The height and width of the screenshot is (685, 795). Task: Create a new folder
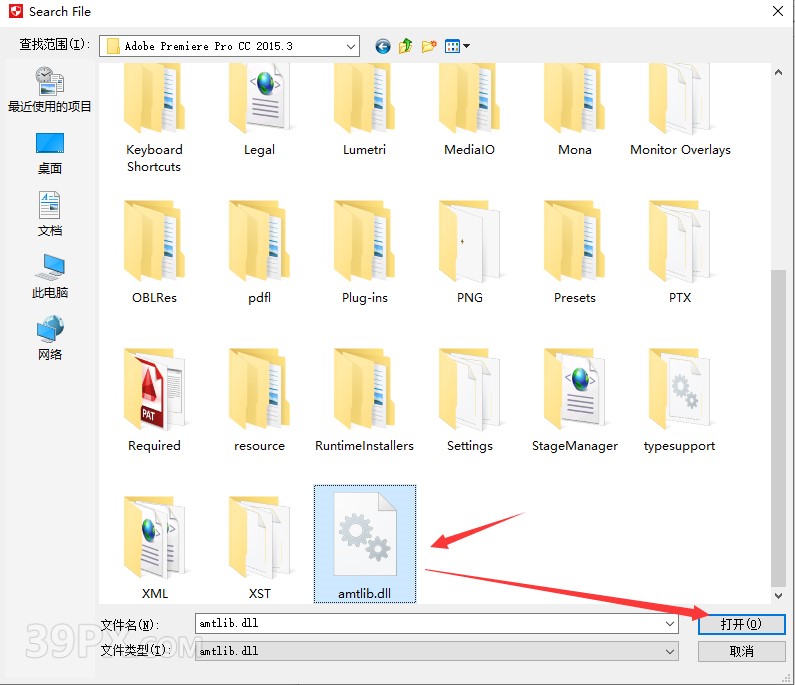429,47
